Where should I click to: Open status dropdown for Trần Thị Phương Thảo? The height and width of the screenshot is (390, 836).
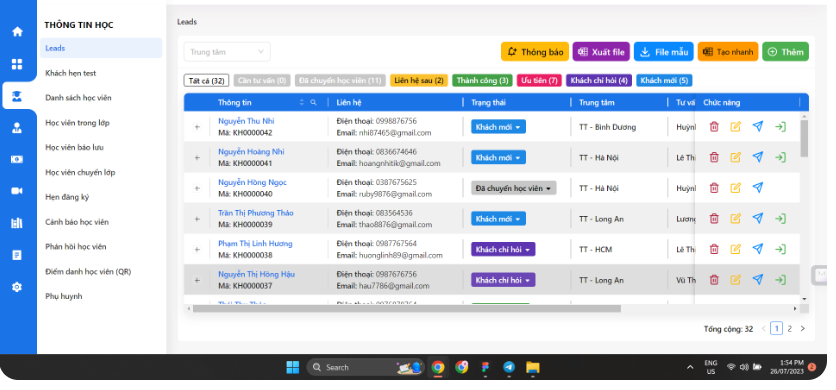point(498,219)
